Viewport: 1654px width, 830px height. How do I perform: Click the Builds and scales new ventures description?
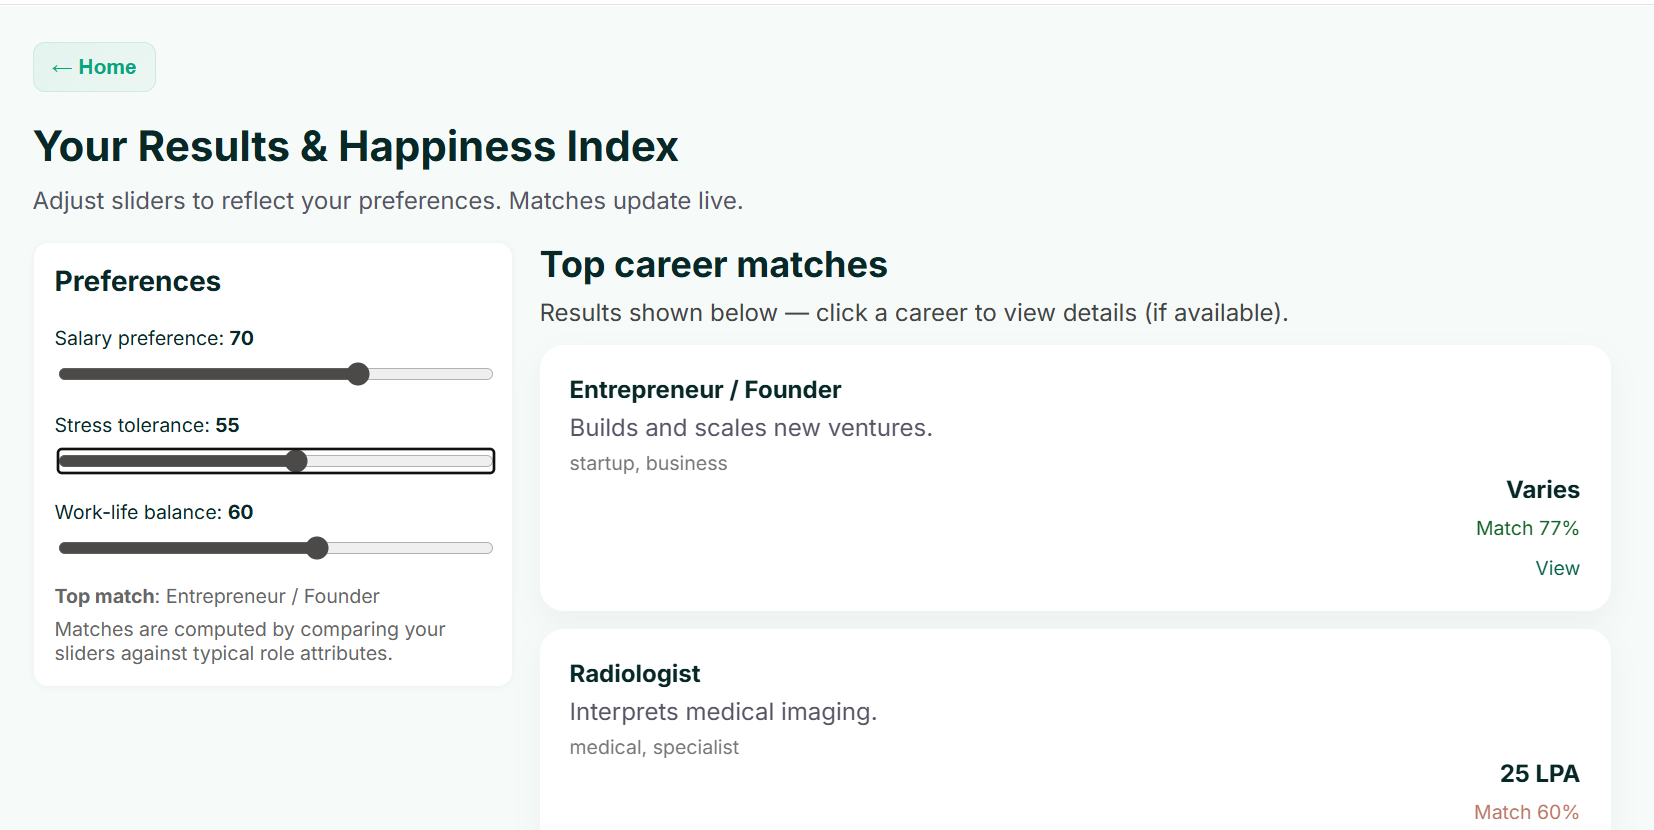click(x=751, y=427)
